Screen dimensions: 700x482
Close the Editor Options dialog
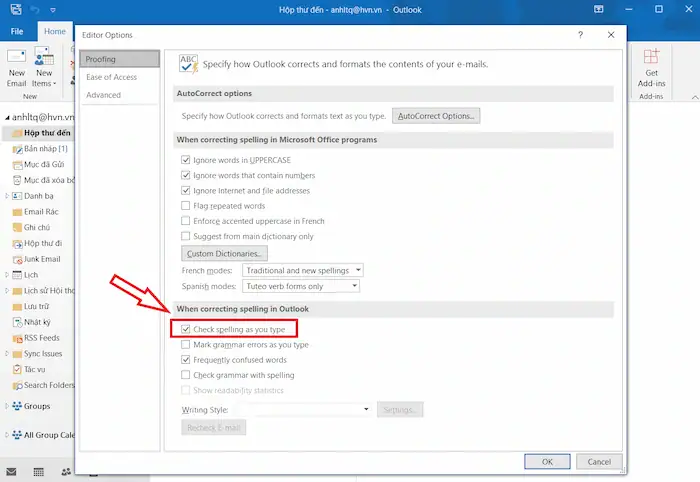tap(611, 35)
